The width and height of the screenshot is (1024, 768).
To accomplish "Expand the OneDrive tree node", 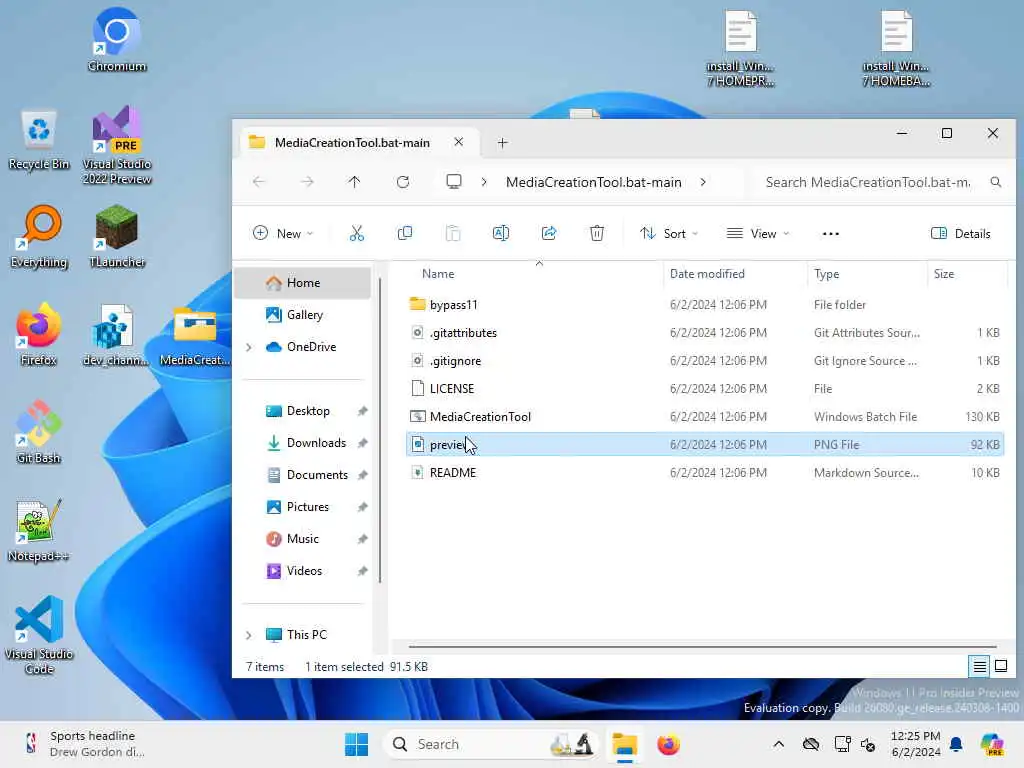I will (x=249, y=347).
